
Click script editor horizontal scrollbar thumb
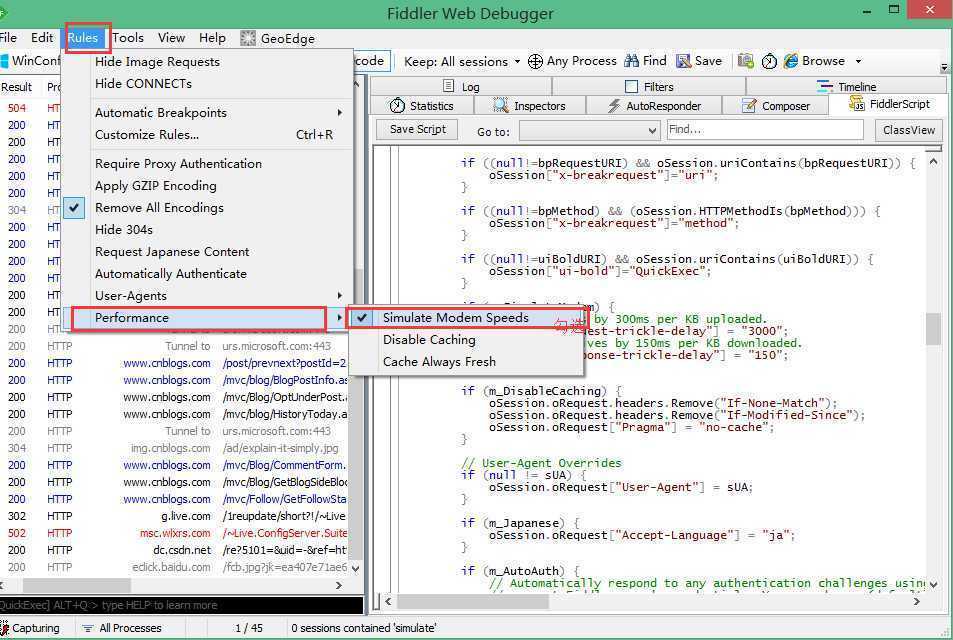(473, 601)
